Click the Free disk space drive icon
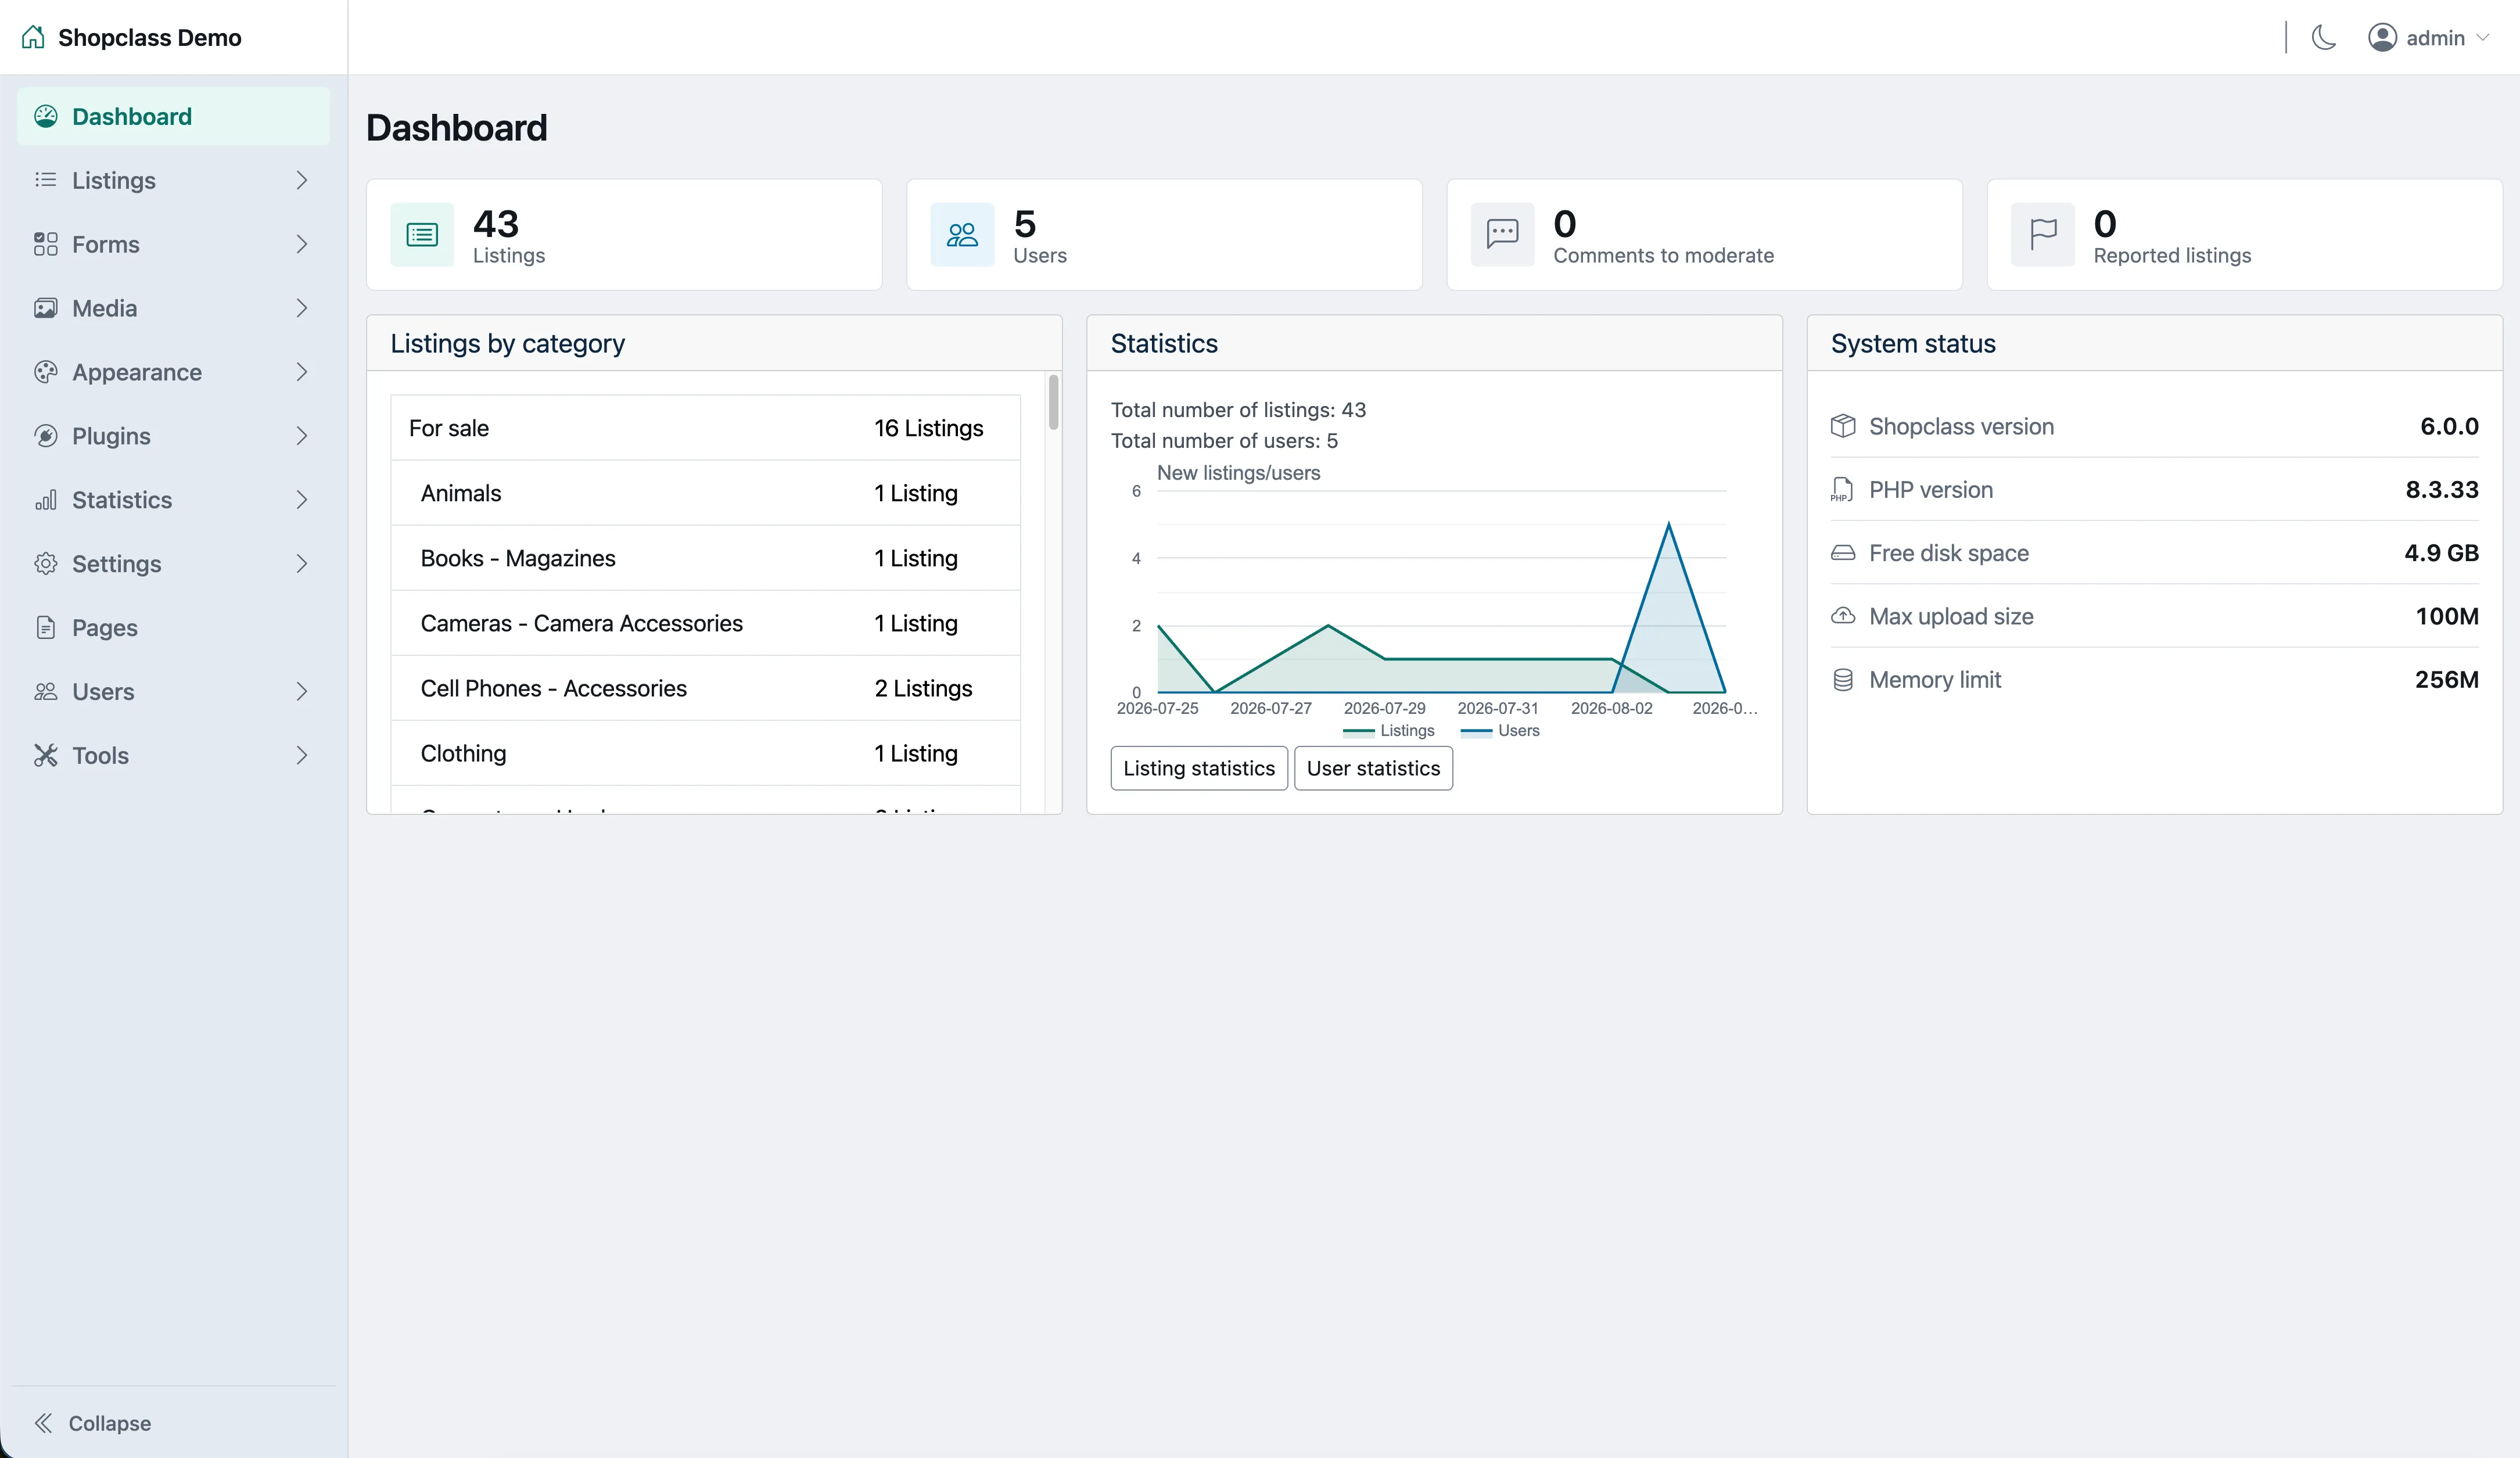The image size is (2520, 1458). [1843, 553]
